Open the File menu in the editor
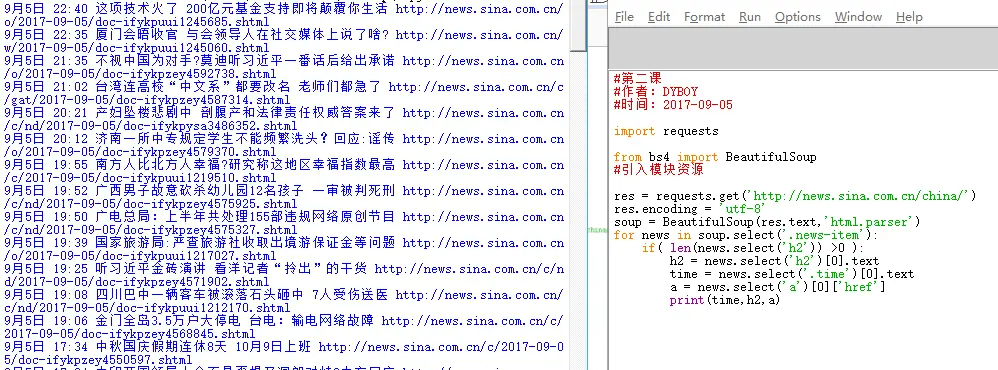Screen dimensions: 998x370 (624, 17)
